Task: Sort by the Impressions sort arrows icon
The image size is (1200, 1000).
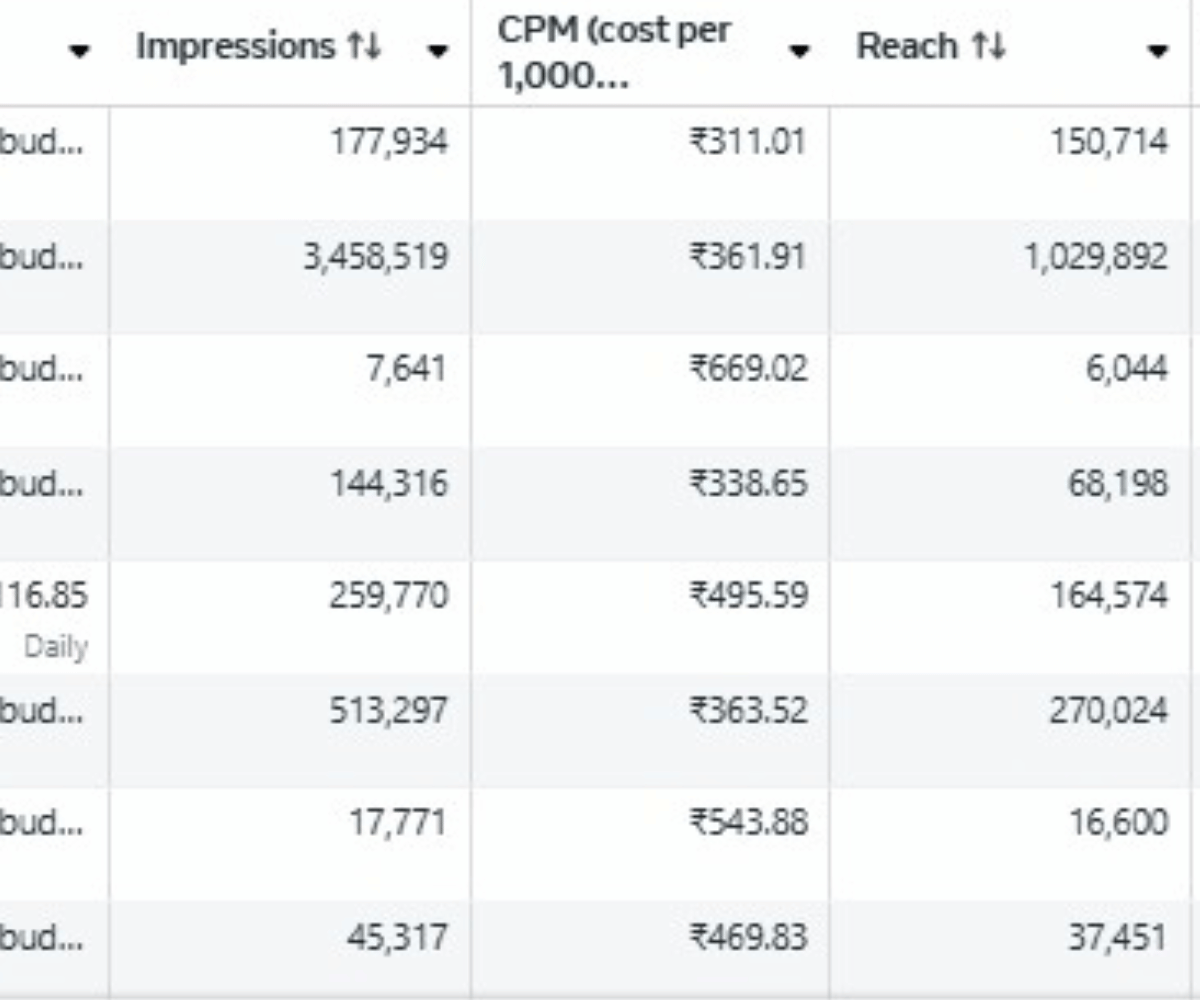Action: pos(365,47)
